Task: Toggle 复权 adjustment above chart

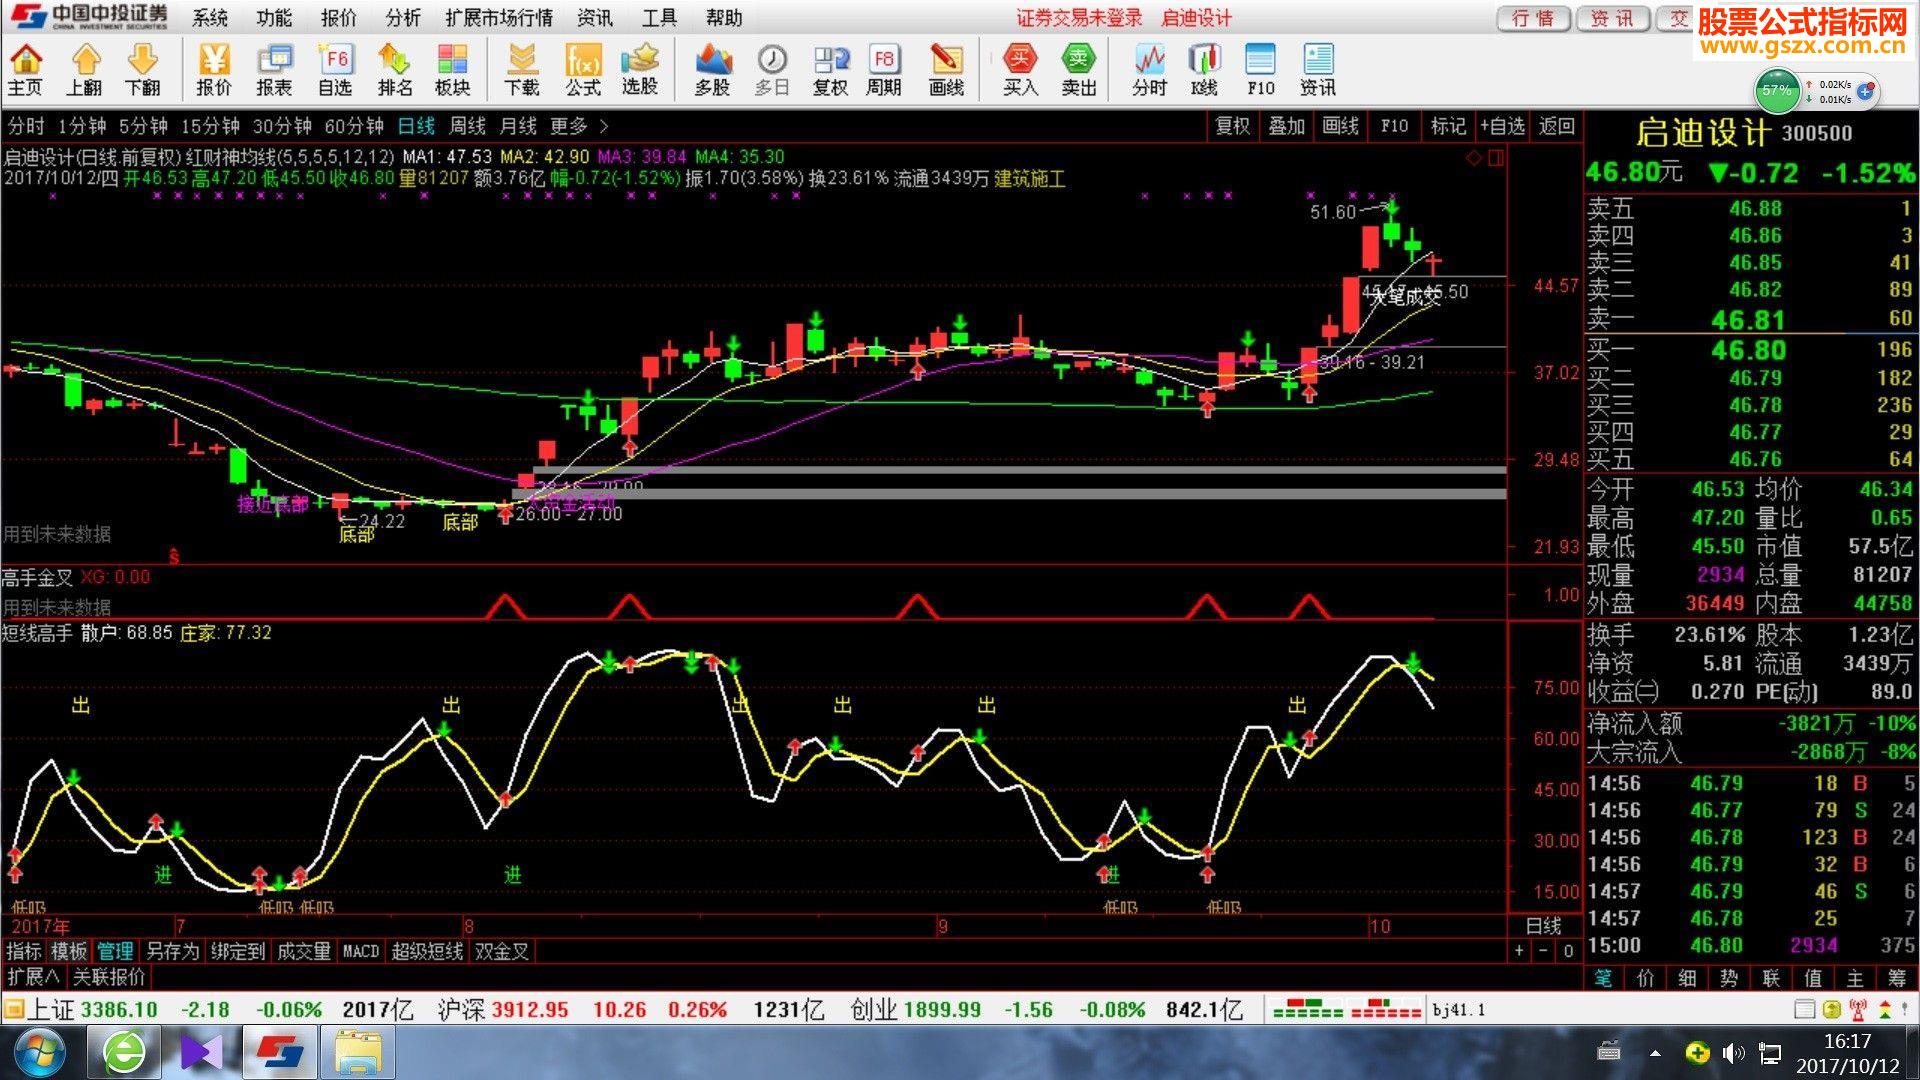Action: coord(1232,126)
